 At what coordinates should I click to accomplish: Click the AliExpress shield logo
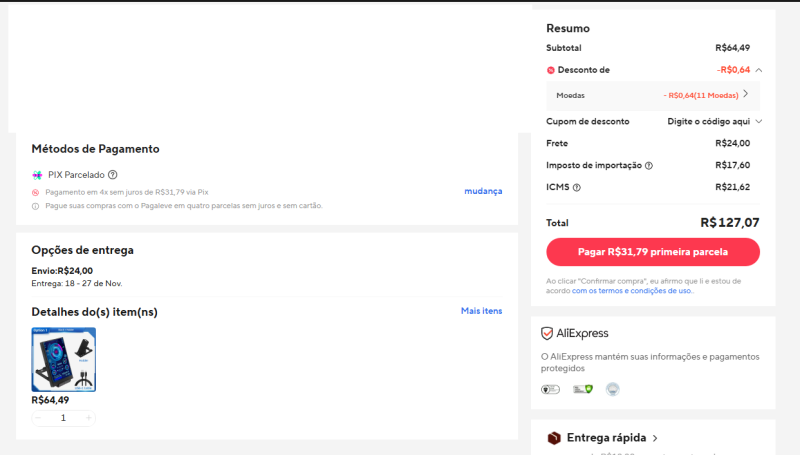pos(547,333)
